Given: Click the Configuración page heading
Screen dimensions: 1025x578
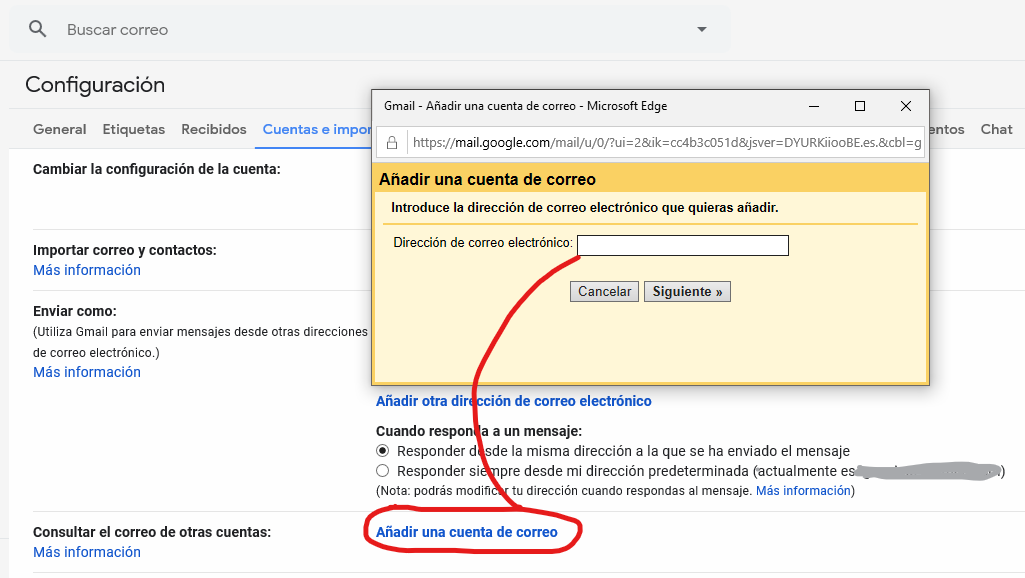Looking at the screenshot, I should [x=95, y=84].
